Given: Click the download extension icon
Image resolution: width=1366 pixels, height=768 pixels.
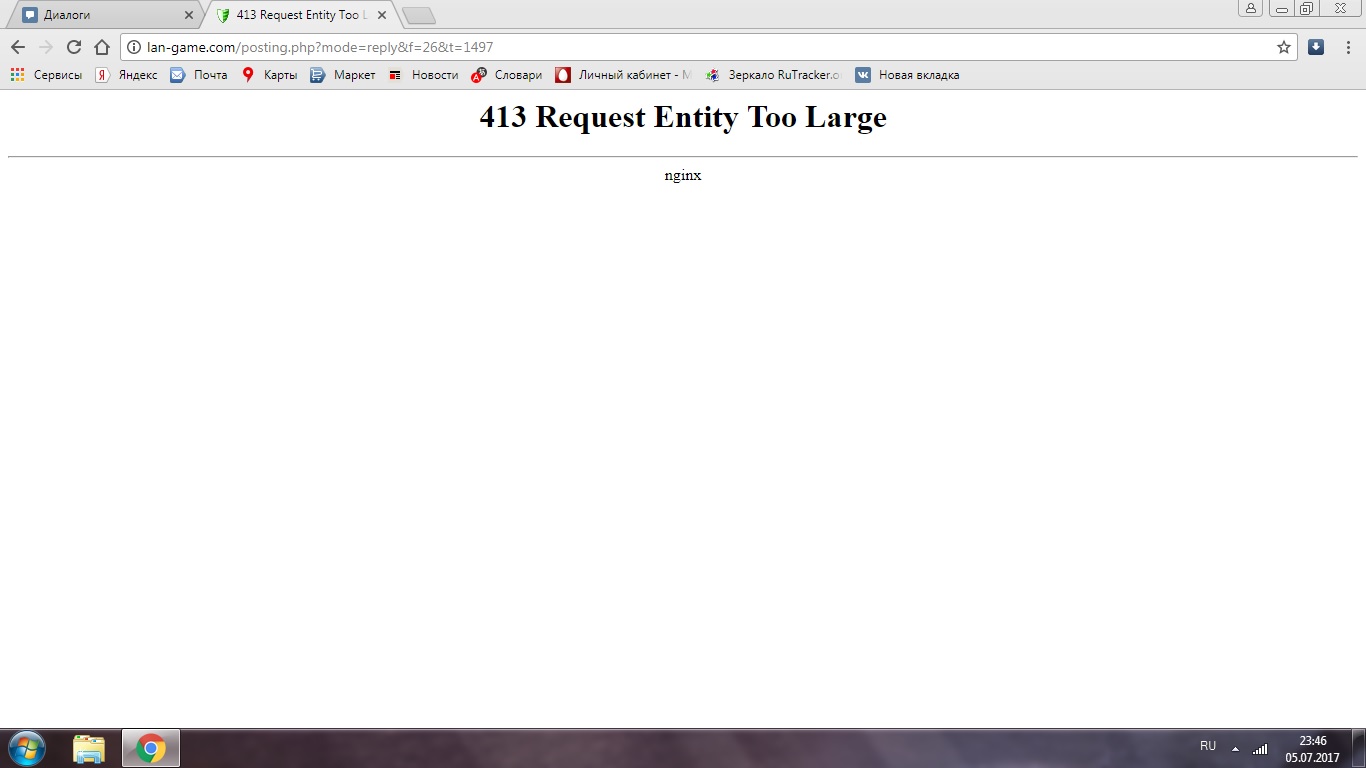Looking at the screenshot, I should click(x=1316, y=47).
